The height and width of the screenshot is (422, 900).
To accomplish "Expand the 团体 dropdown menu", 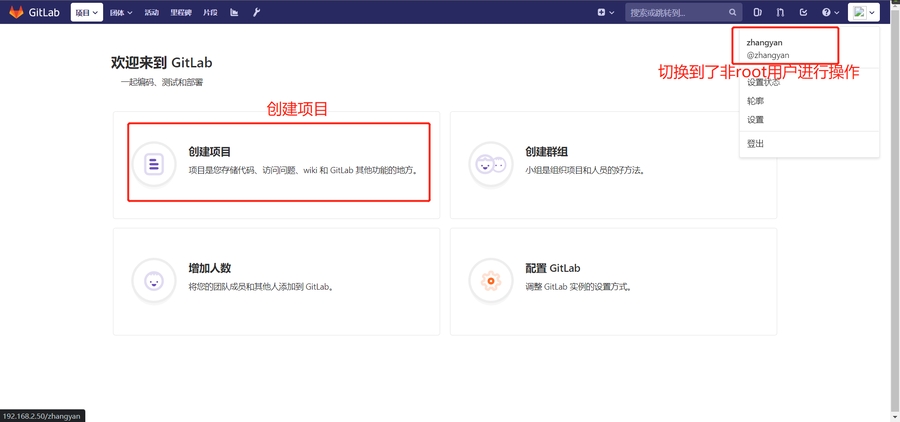I will pyautogui.click(x=120, y=13).
